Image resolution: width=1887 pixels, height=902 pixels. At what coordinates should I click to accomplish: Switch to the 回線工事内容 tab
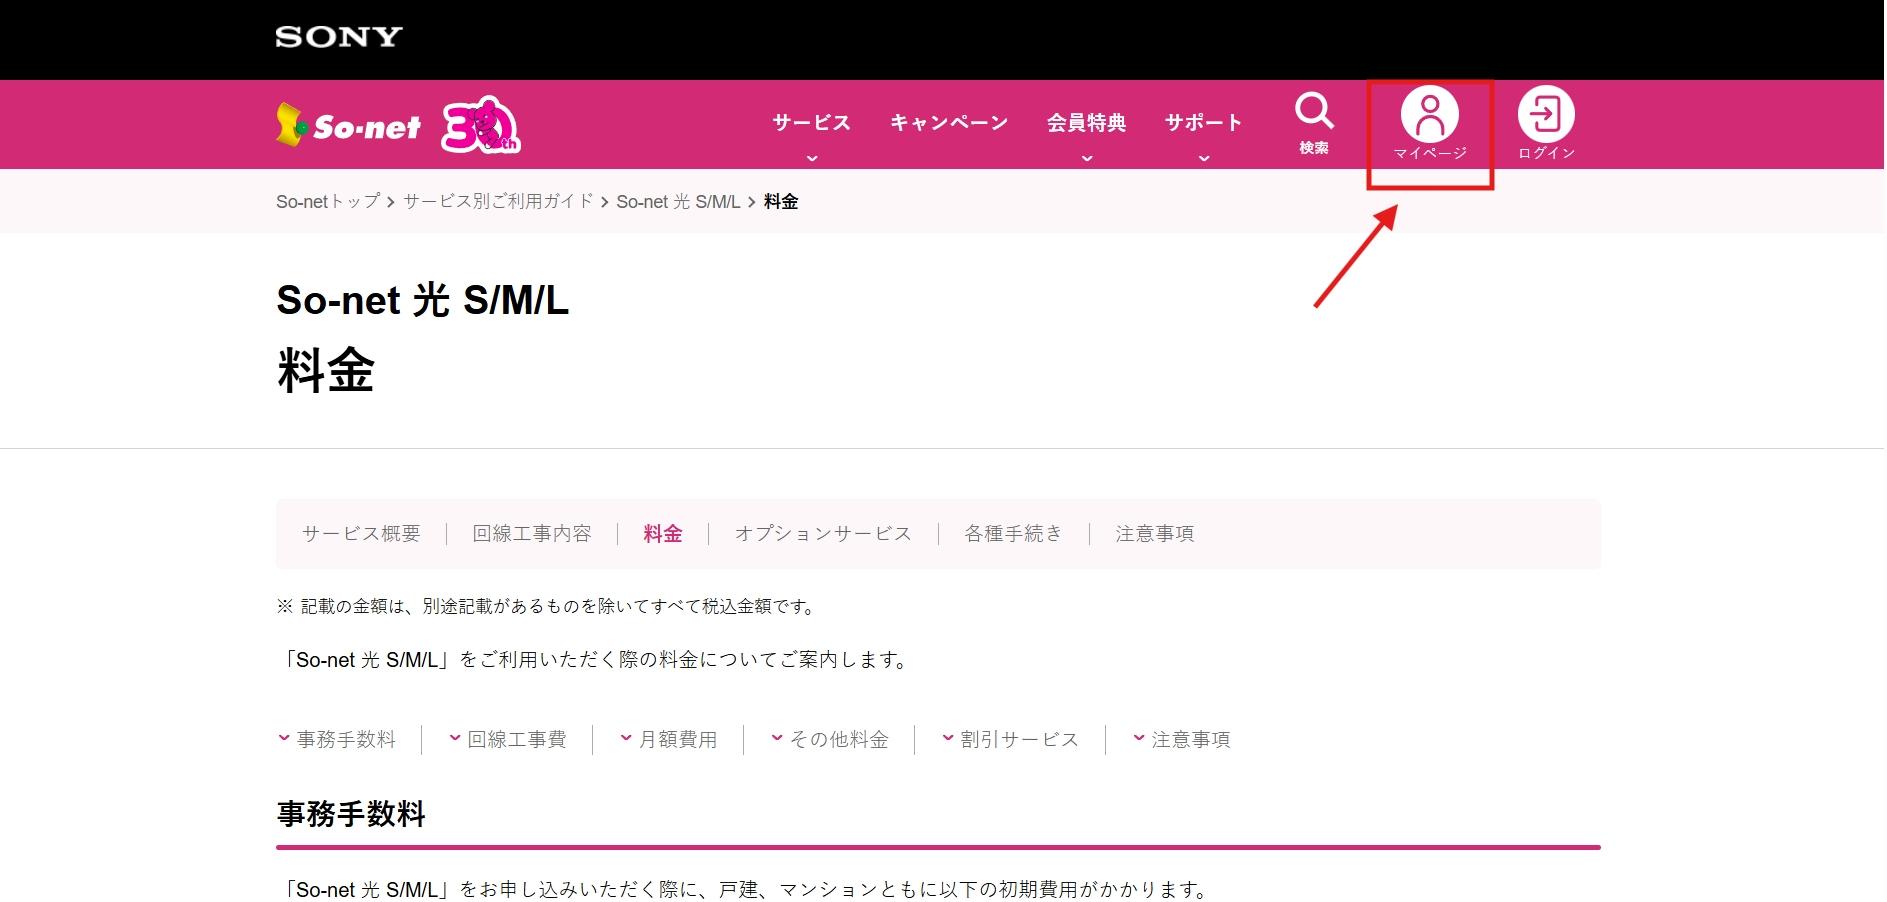click(x=532, y=534)
